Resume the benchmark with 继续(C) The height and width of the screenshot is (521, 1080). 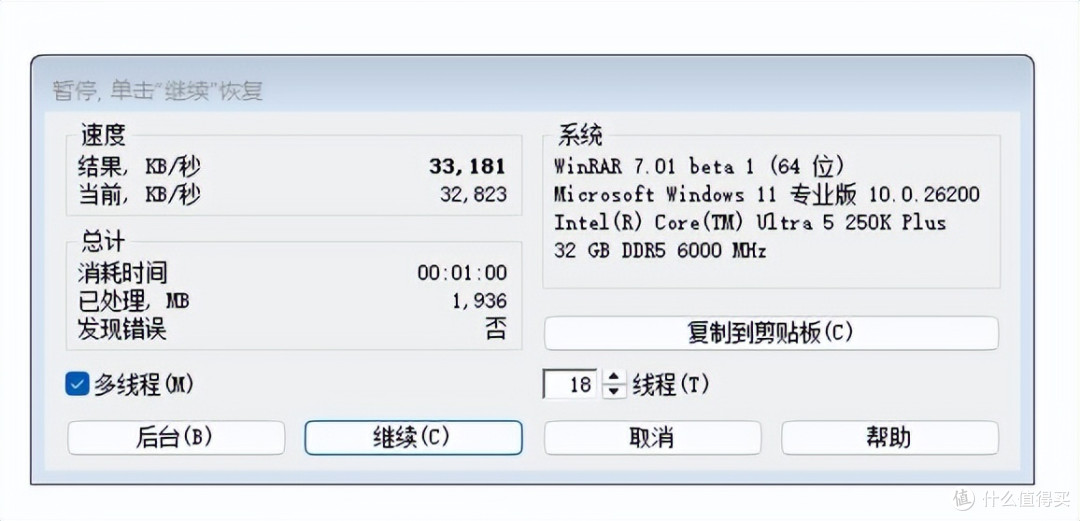(x=413, y=438)
